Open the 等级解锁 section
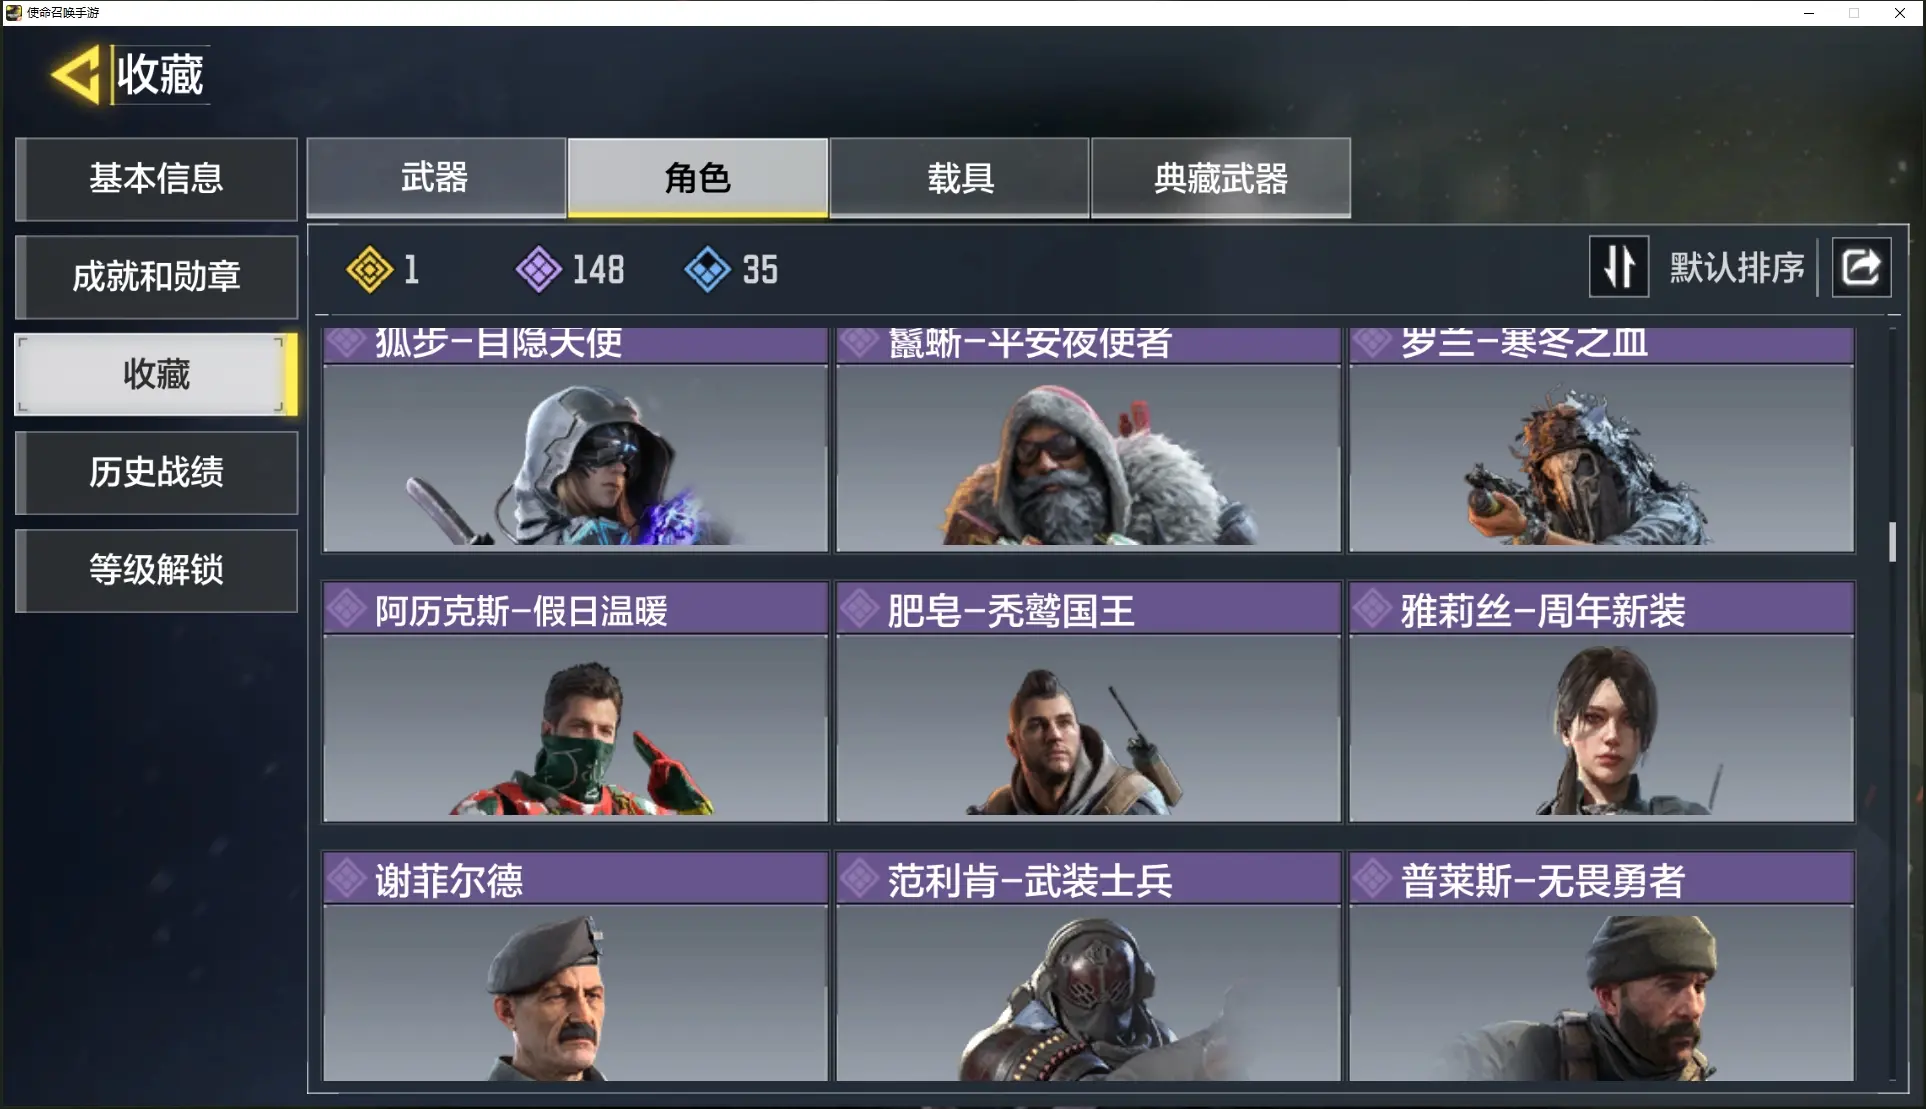1926x1109 pixels. tap(156, 570)
